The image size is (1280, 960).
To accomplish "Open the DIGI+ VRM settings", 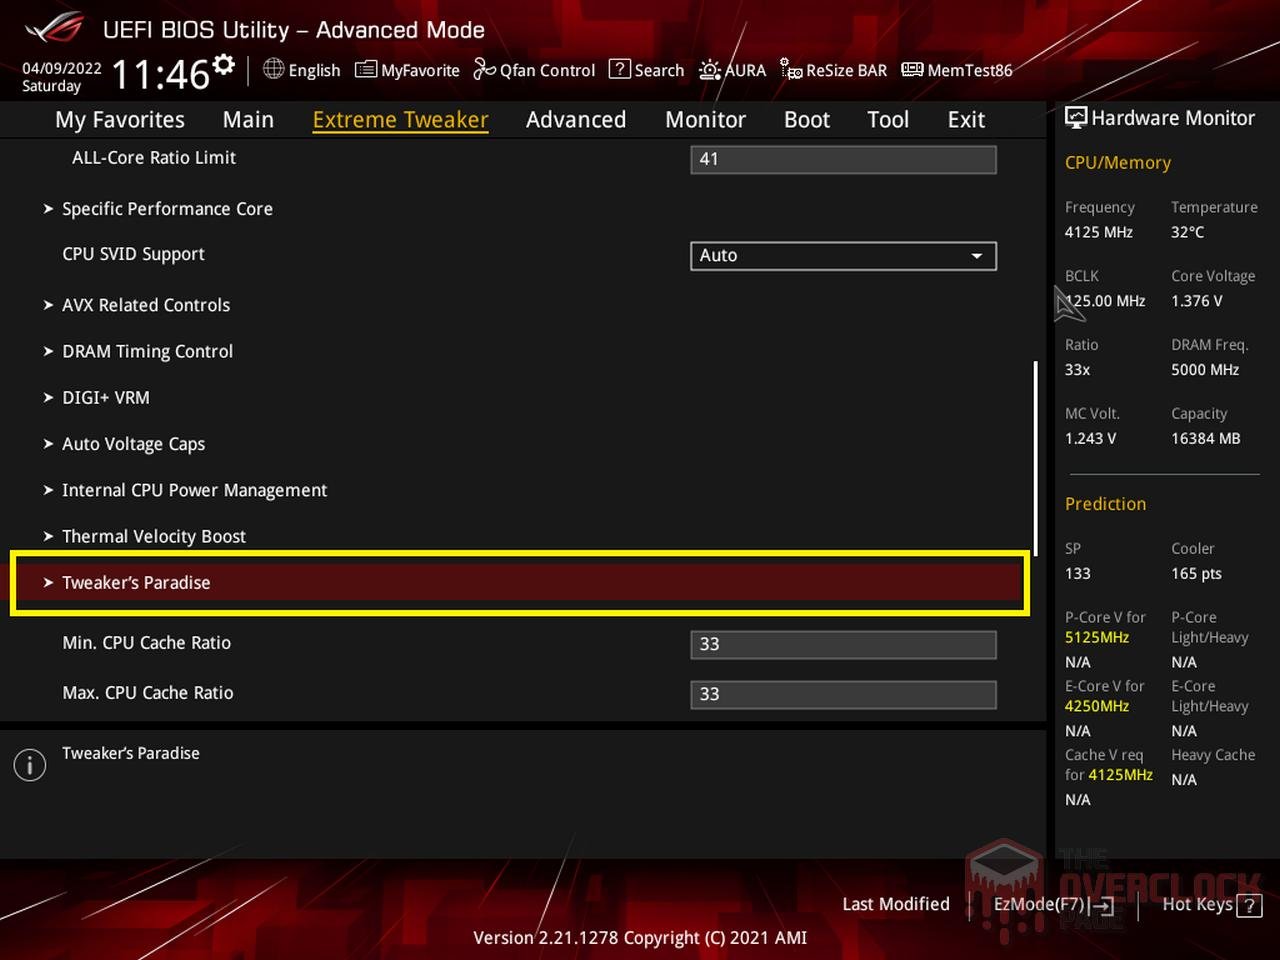I will click(105, 397).
